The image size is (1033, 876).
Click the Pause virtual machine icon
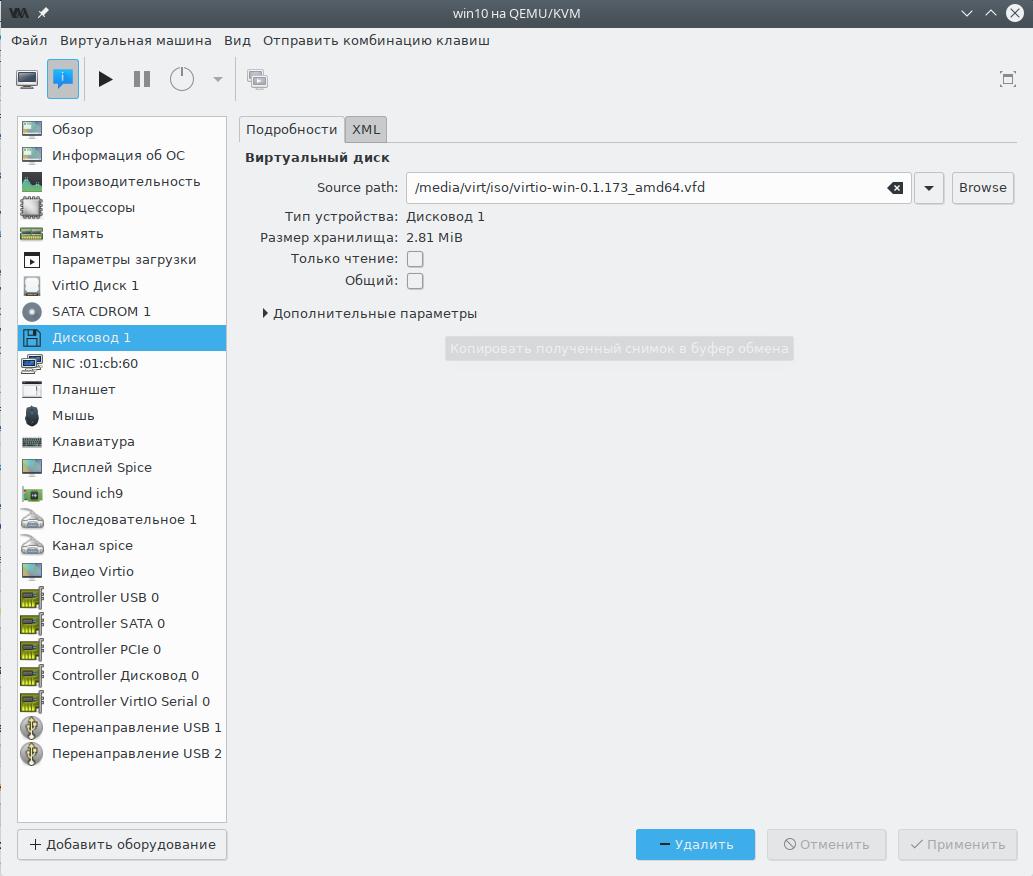(142, 79)
